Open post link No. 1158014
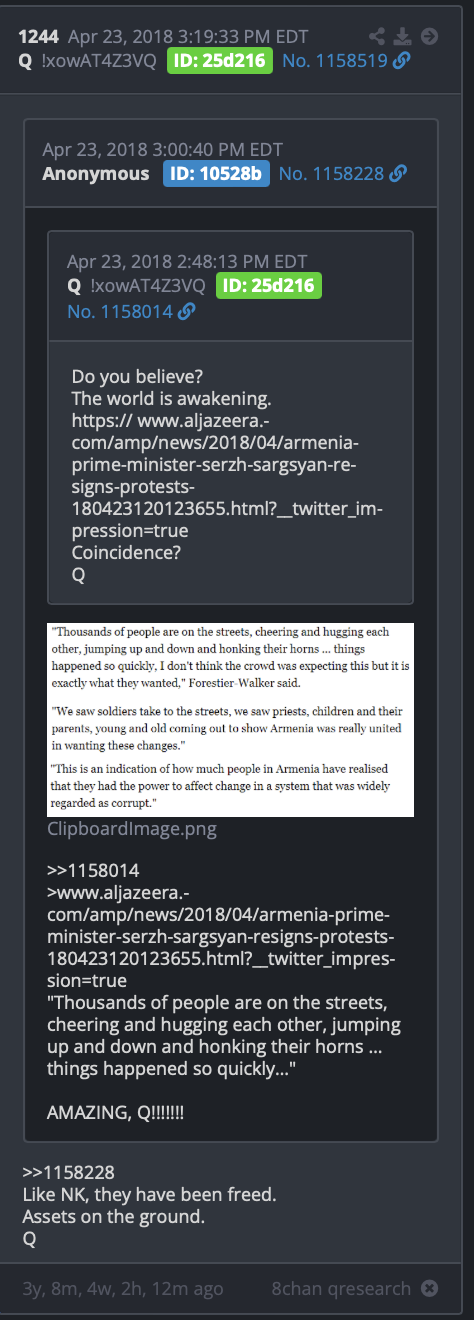474x1320 pixels. (x=120, y=311)
